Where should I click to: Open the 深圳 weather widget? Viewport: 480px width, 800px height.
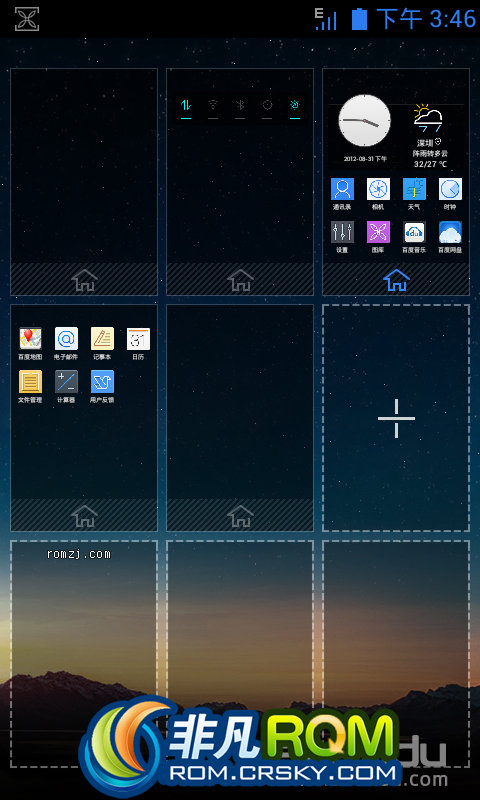(430, 136)
